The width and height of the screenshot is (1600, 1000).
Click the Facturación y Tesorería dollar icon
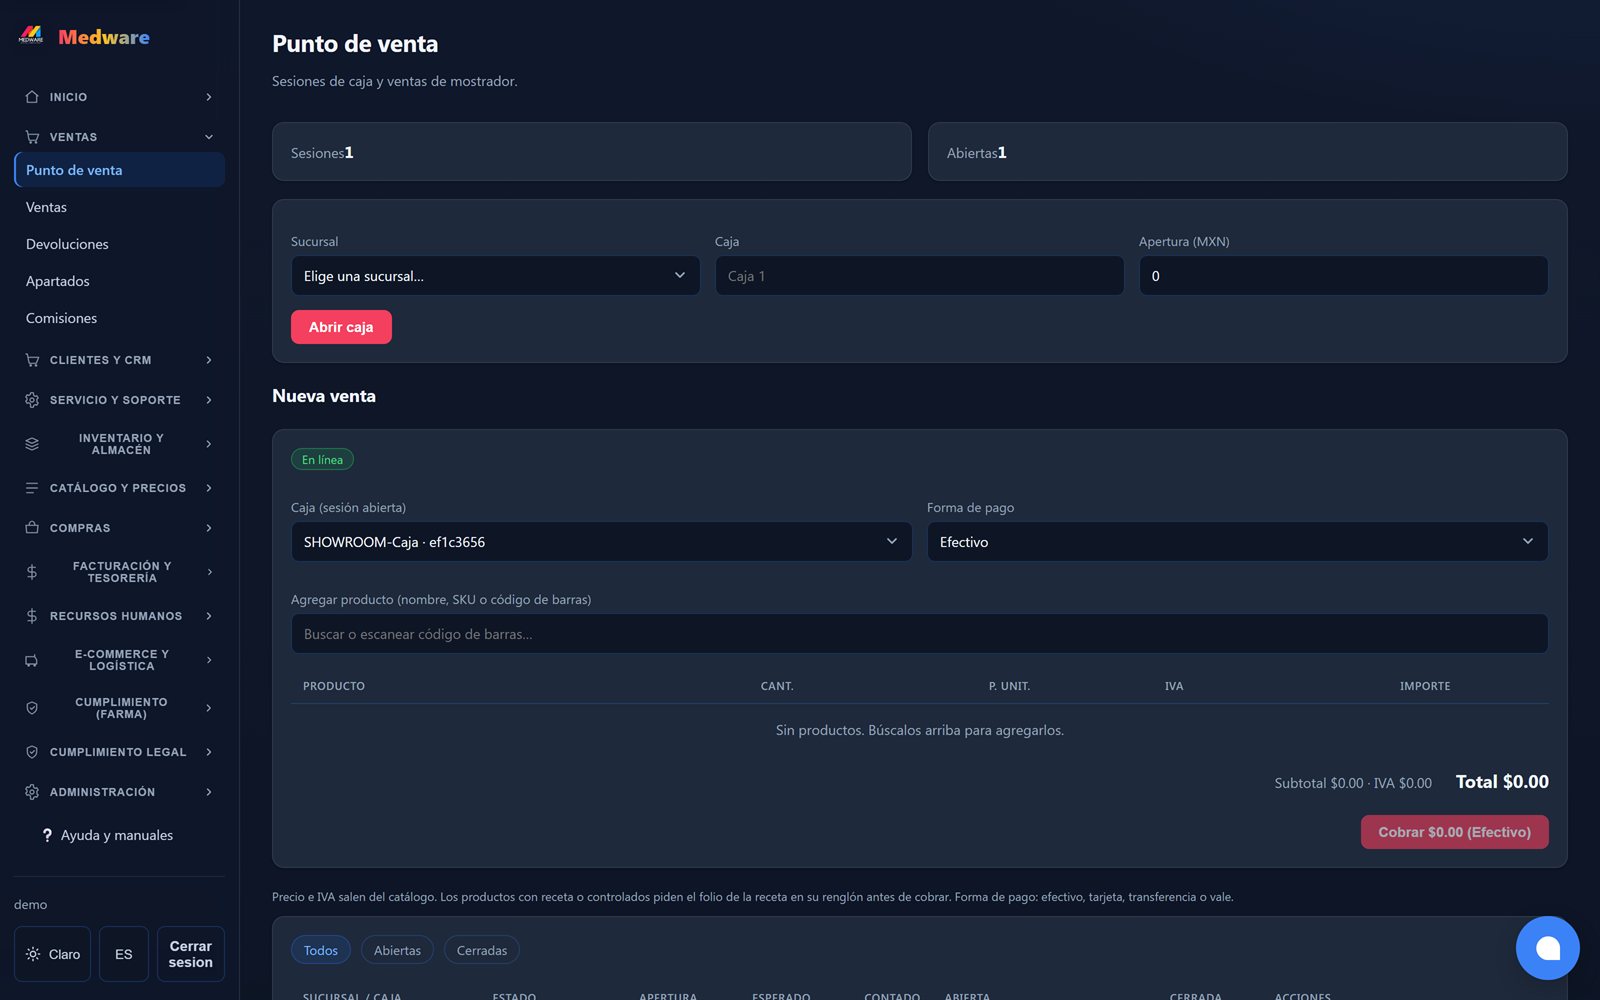tap(32, 572)
